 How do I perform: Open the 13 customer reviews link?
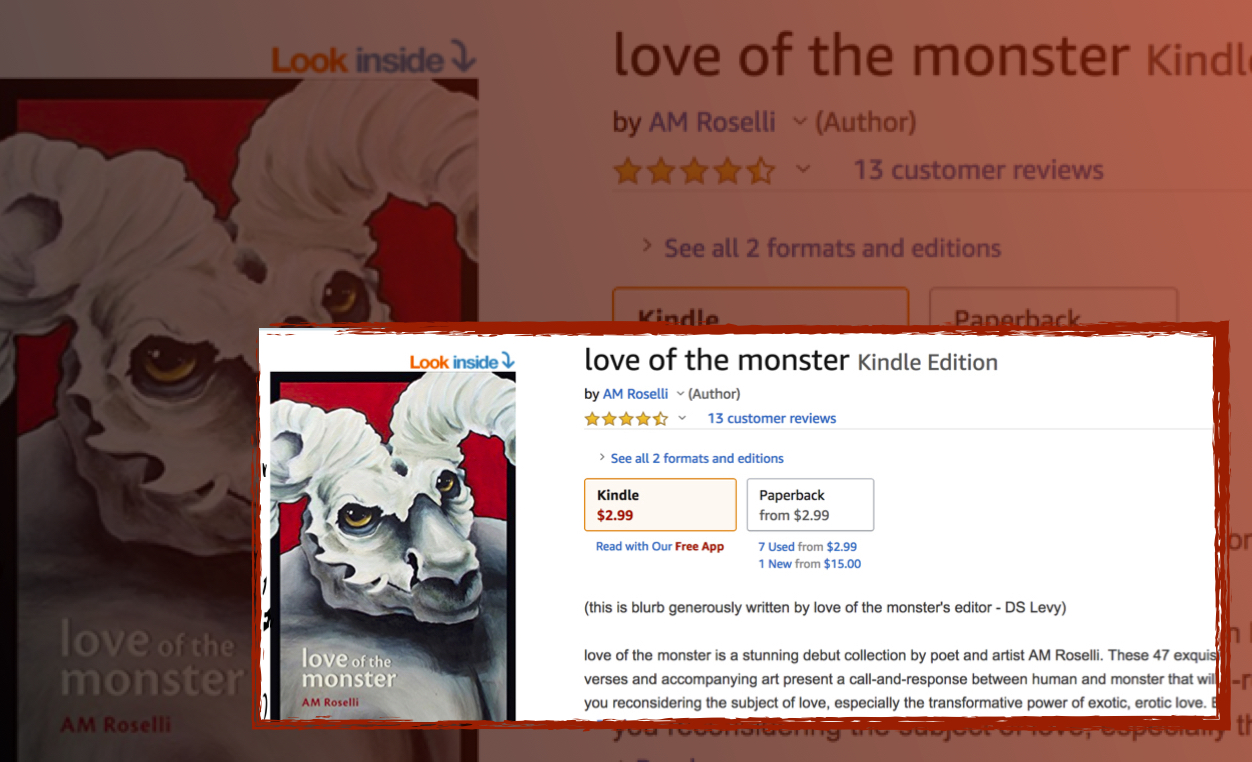click(772, 418)
